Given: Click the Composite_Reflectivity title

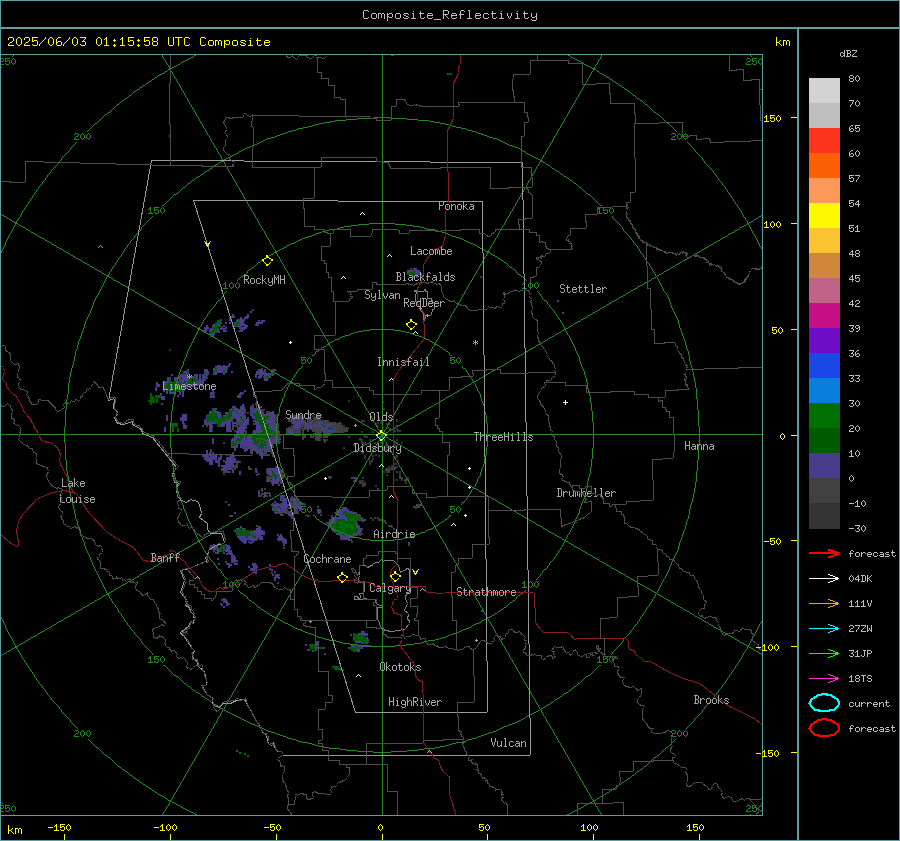Looking at the screenshot, I should point(450,15).
